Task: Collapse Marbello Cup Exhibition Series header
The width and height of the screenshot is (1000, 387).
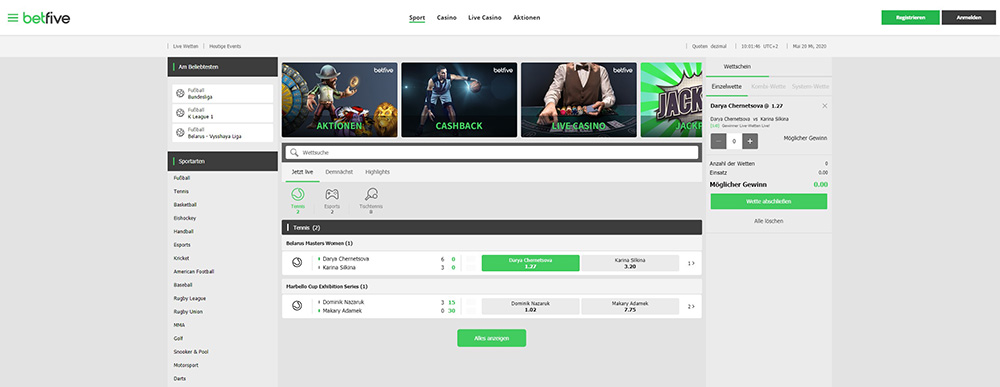Action: (492, 286)
